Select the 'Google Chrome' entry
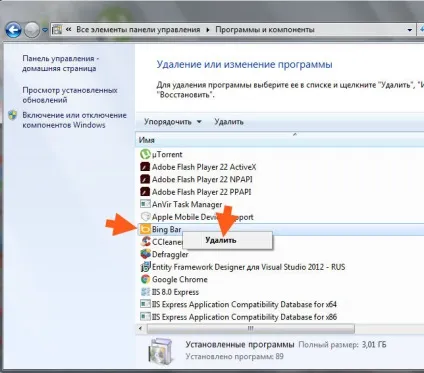Viewport: 424px width, 373px height. pyautogui.click(x=180, y=279)
